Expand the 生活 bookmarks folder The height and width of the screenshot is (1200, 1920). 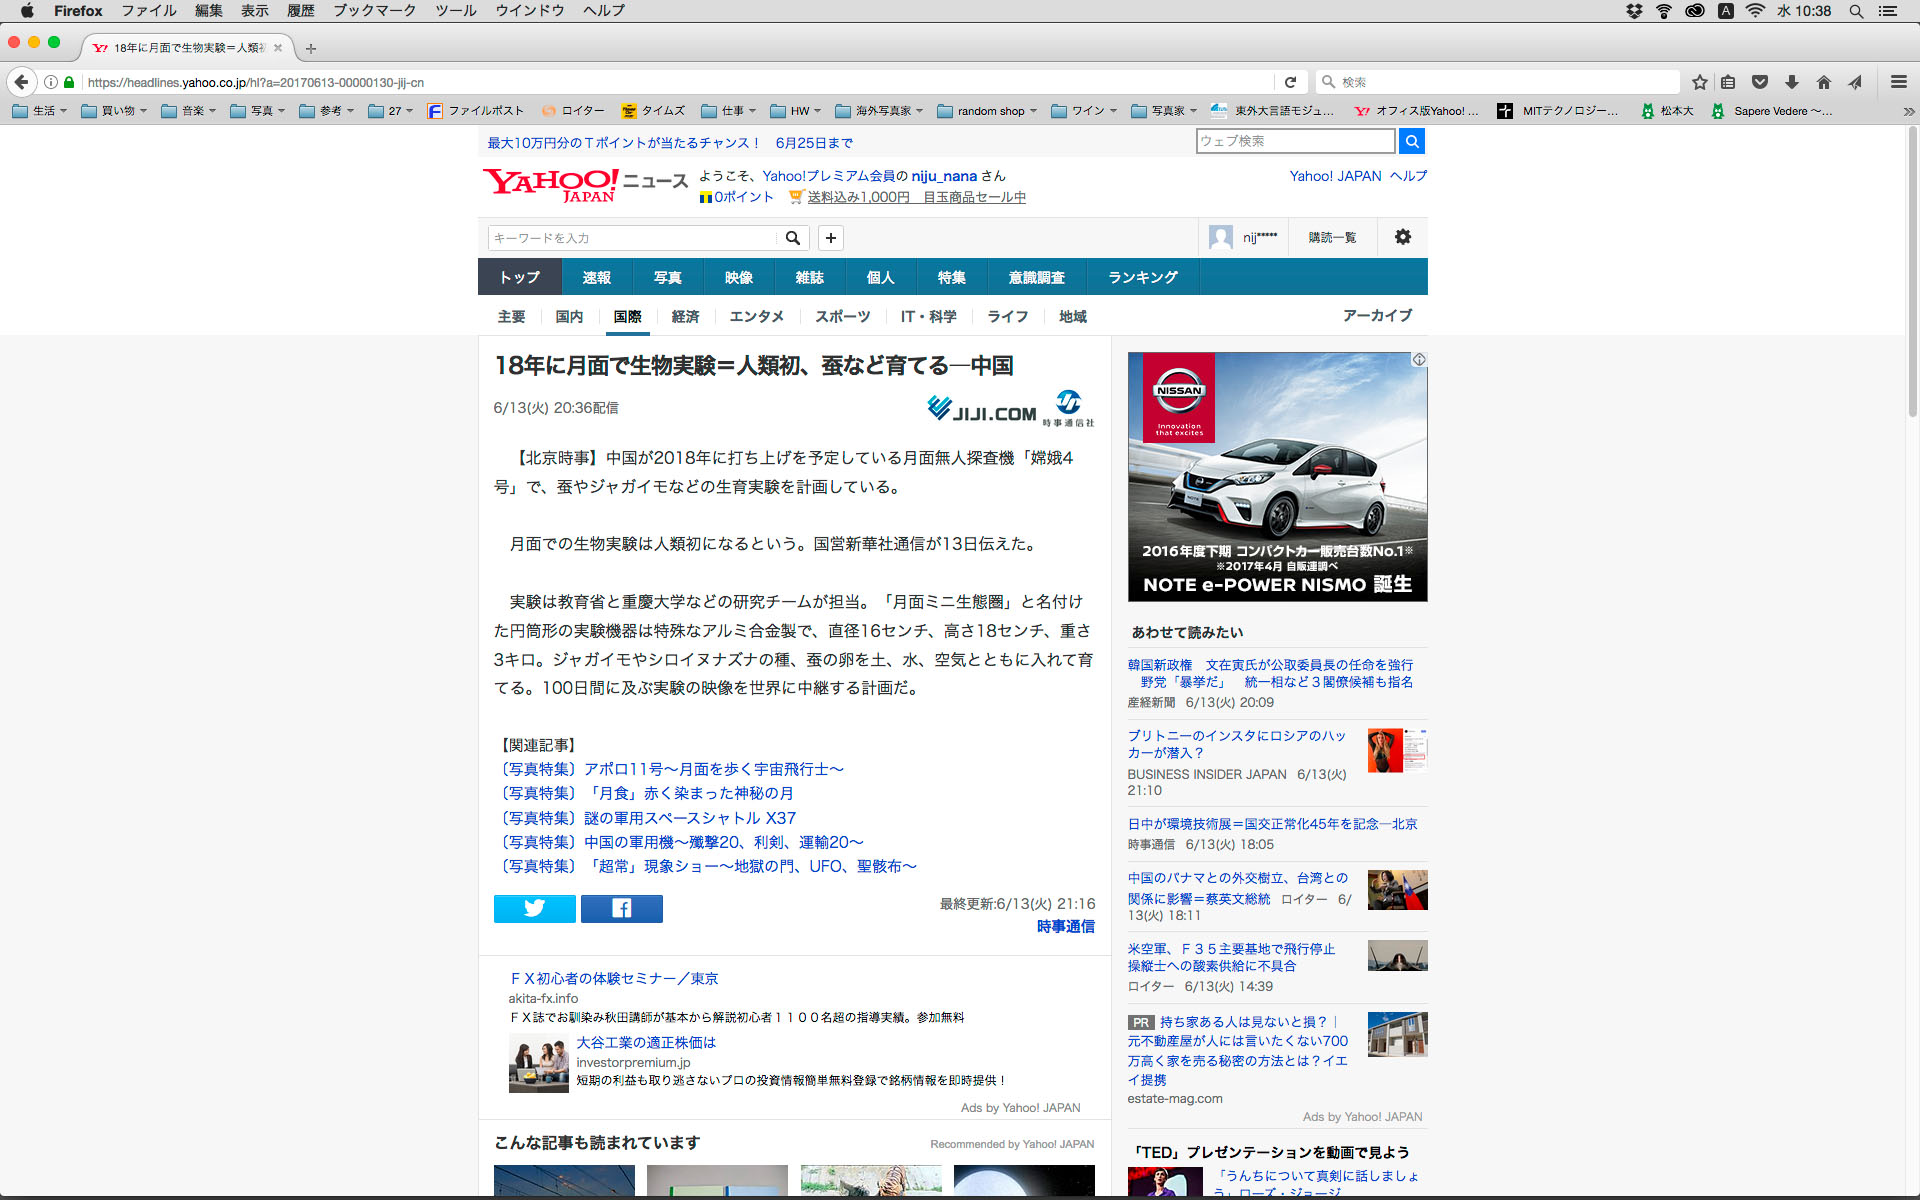pyautogui.click(x=39, y=111)
